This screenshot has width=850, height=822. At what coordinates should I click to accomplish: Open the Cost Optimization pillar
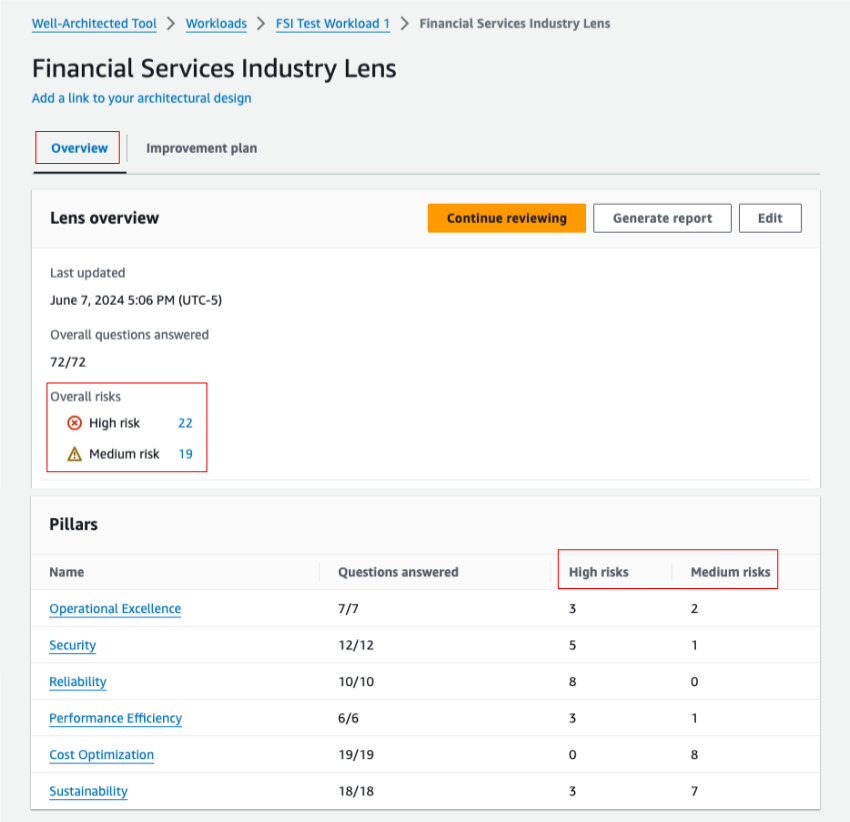click(101, 755)
